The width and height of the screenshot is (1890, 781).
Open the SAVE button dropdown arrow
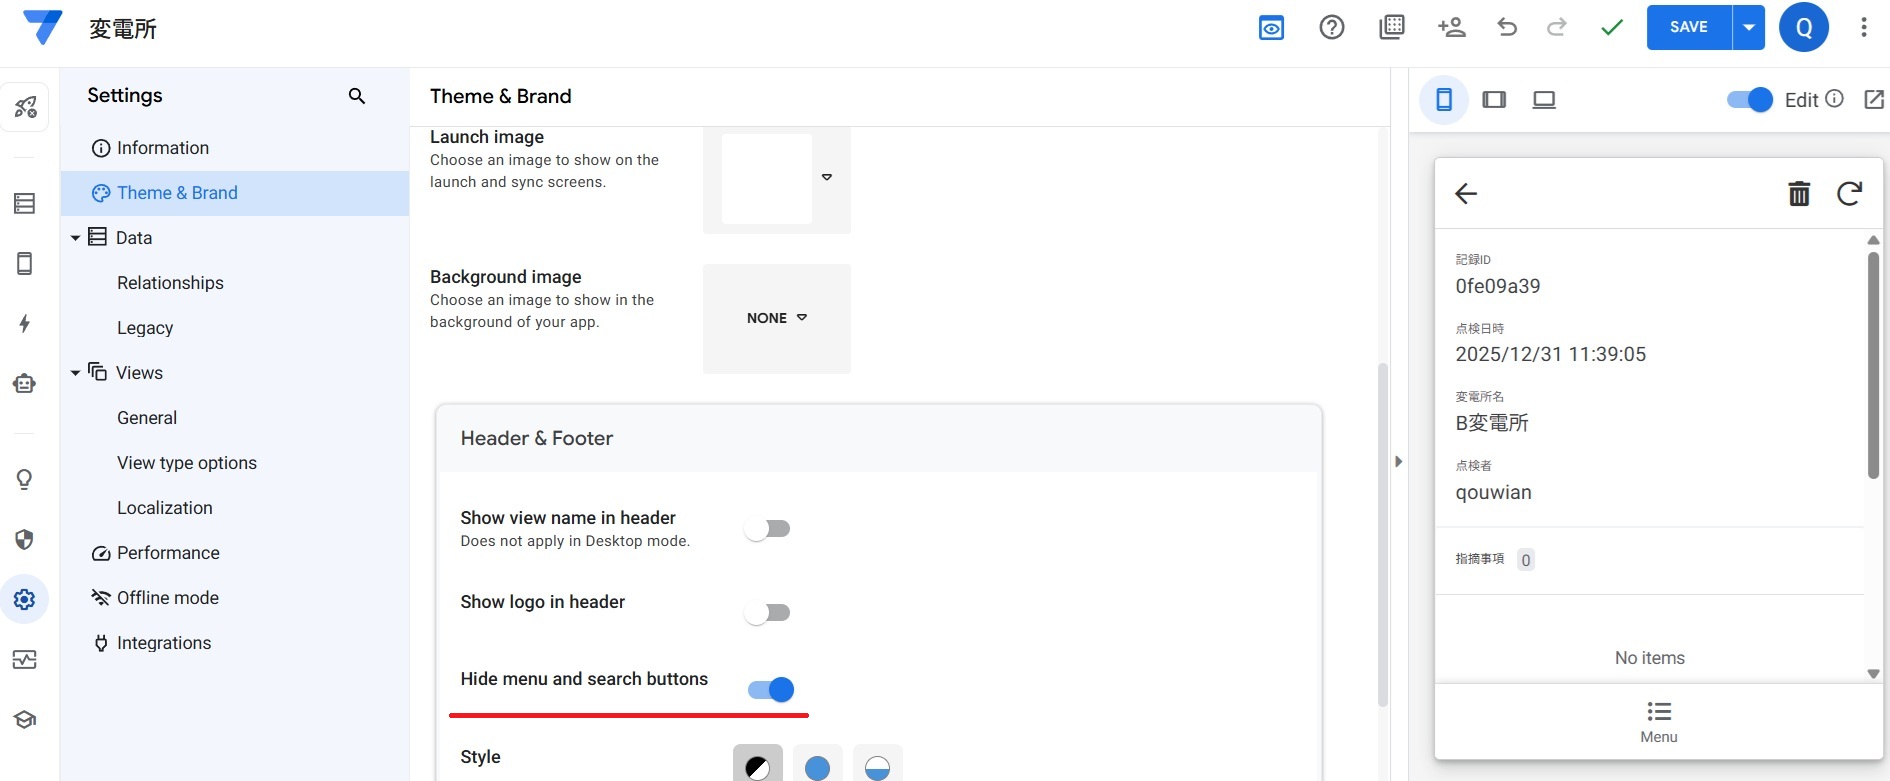(1748, 28)
